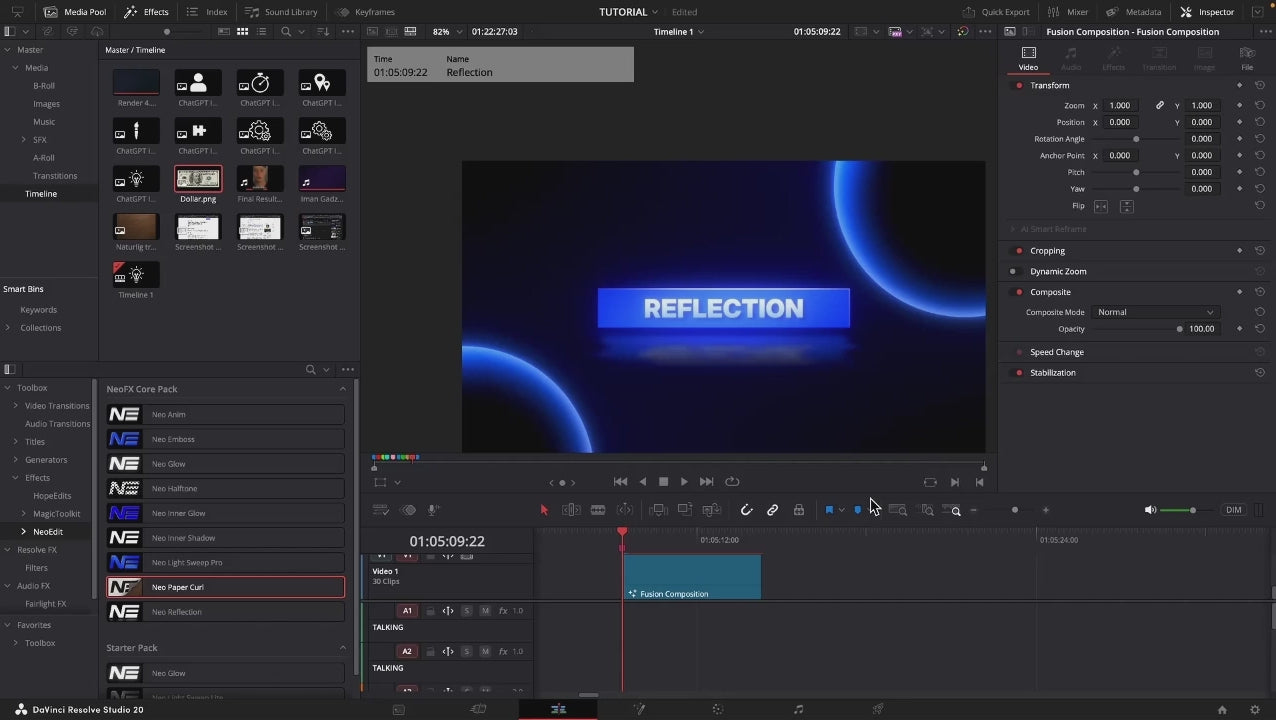Viewport: 1276px width, 720px height.
Task: Expand the Video Transitions tree item
Action: click(x=15, y=406)
